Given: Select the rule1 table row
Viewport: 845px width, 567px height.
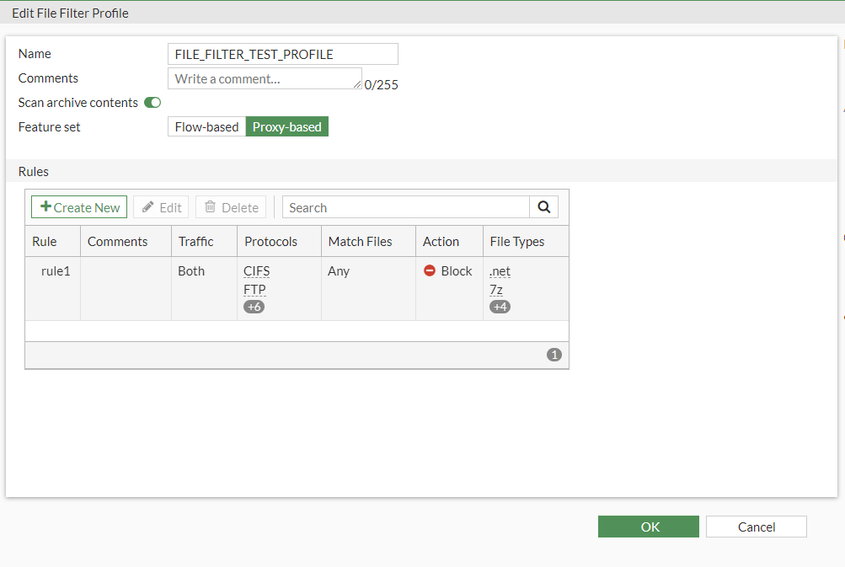Looking at the screenshot, I should point(56,271).
